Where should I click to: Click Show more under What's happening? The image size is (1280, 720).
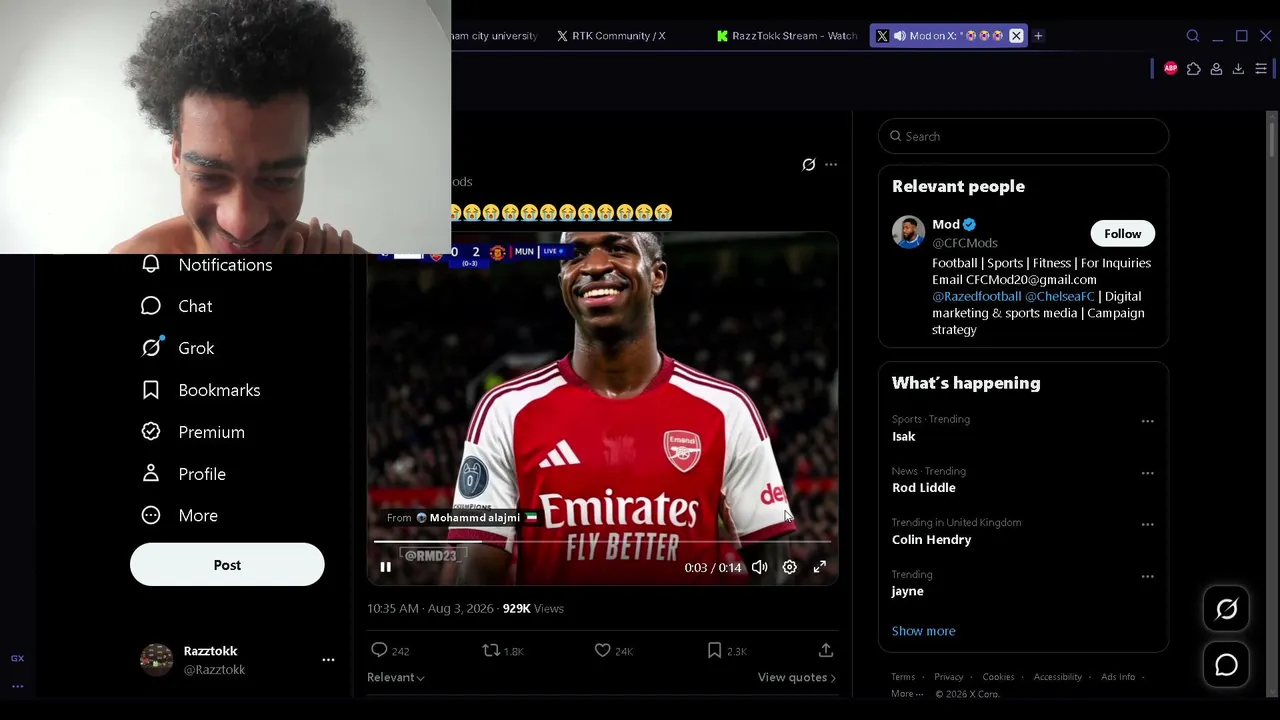(923, 631)
